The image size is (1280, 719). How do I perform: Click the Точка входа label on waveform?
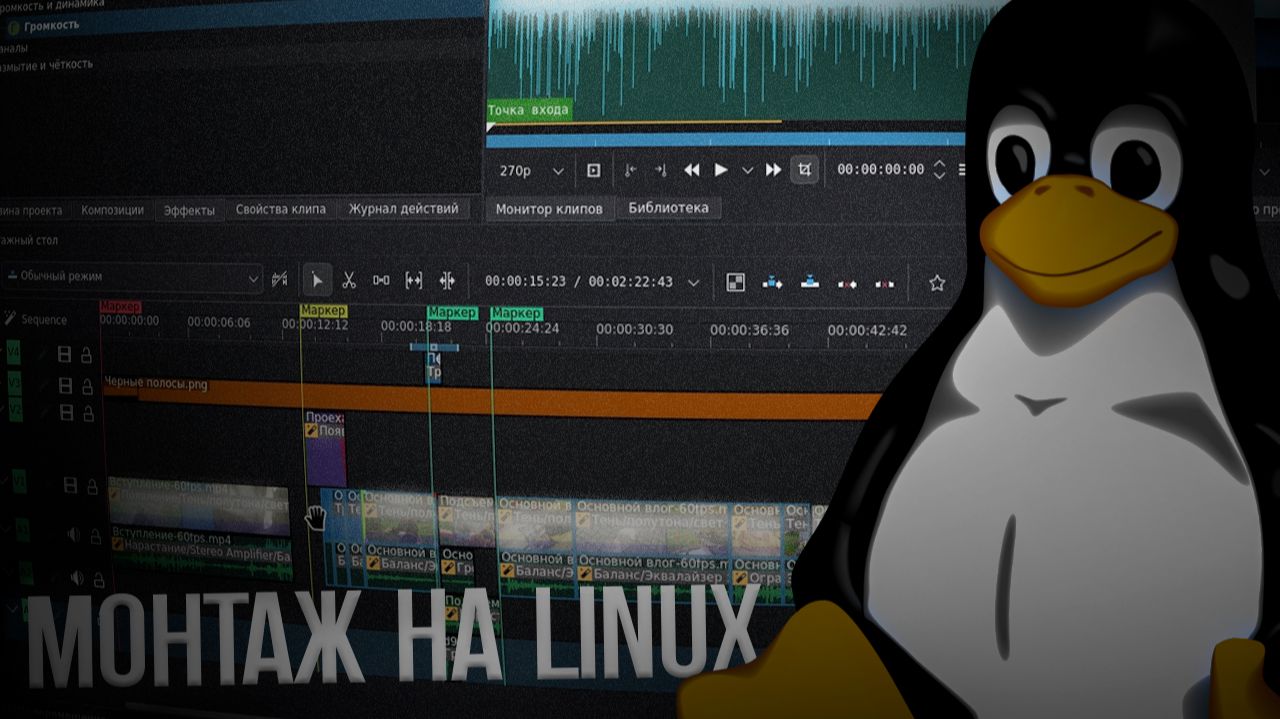pos(529,110)
